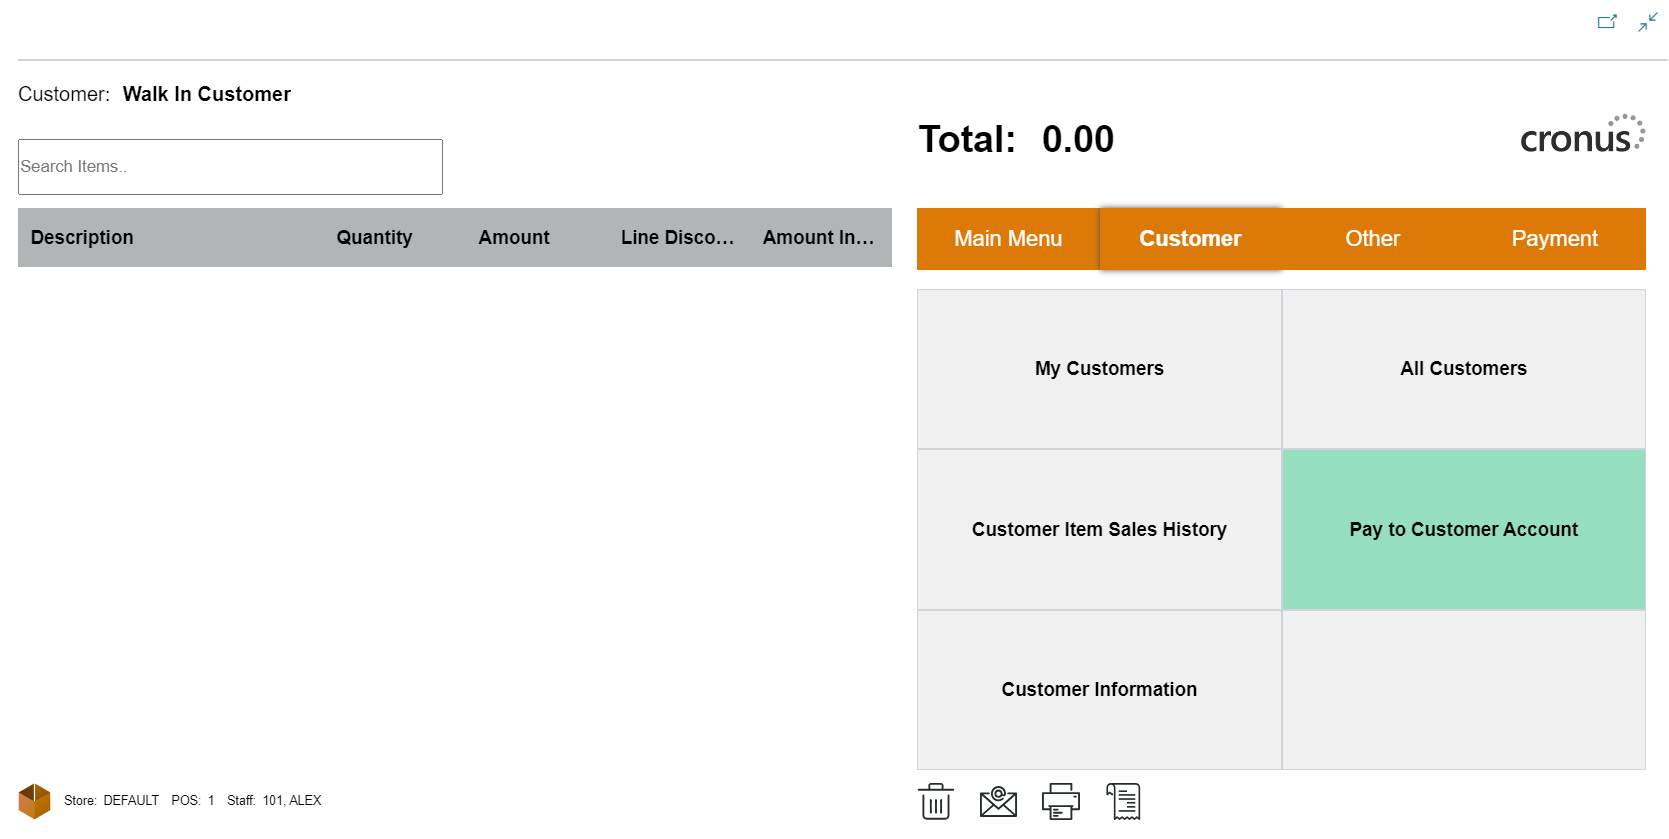
Task: Click the receipt document icon
Action: coord(1124,801)
